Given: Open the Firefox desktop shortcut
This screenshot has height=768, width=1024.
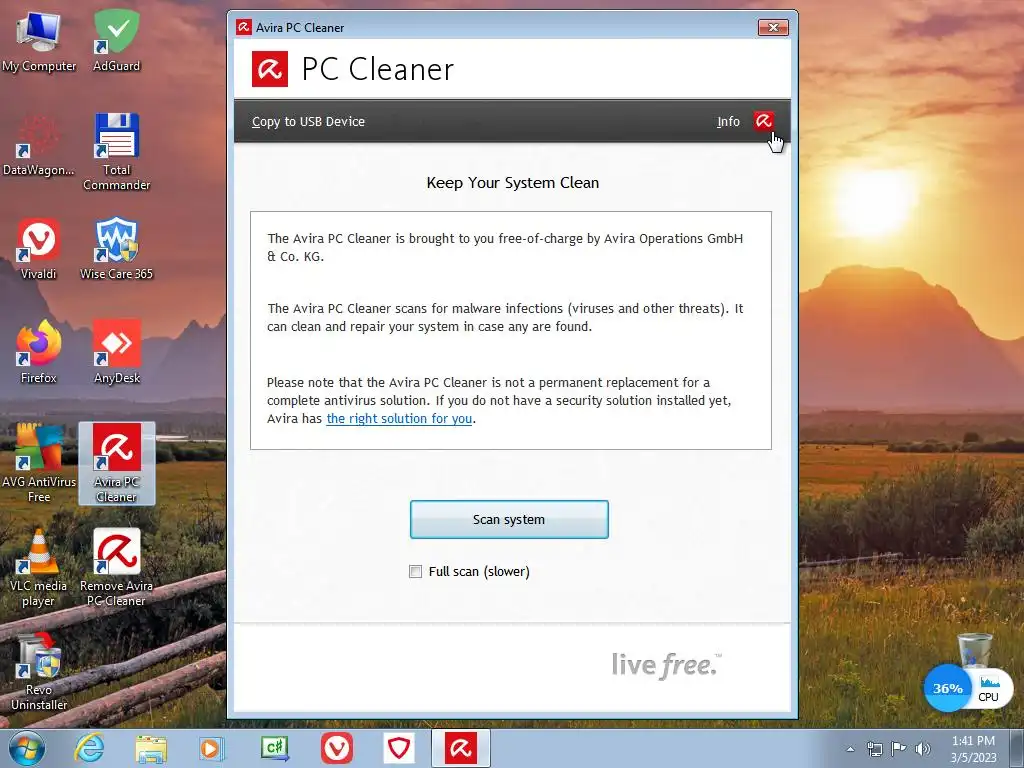Looking at the screenshot, I should pos(39,353).
